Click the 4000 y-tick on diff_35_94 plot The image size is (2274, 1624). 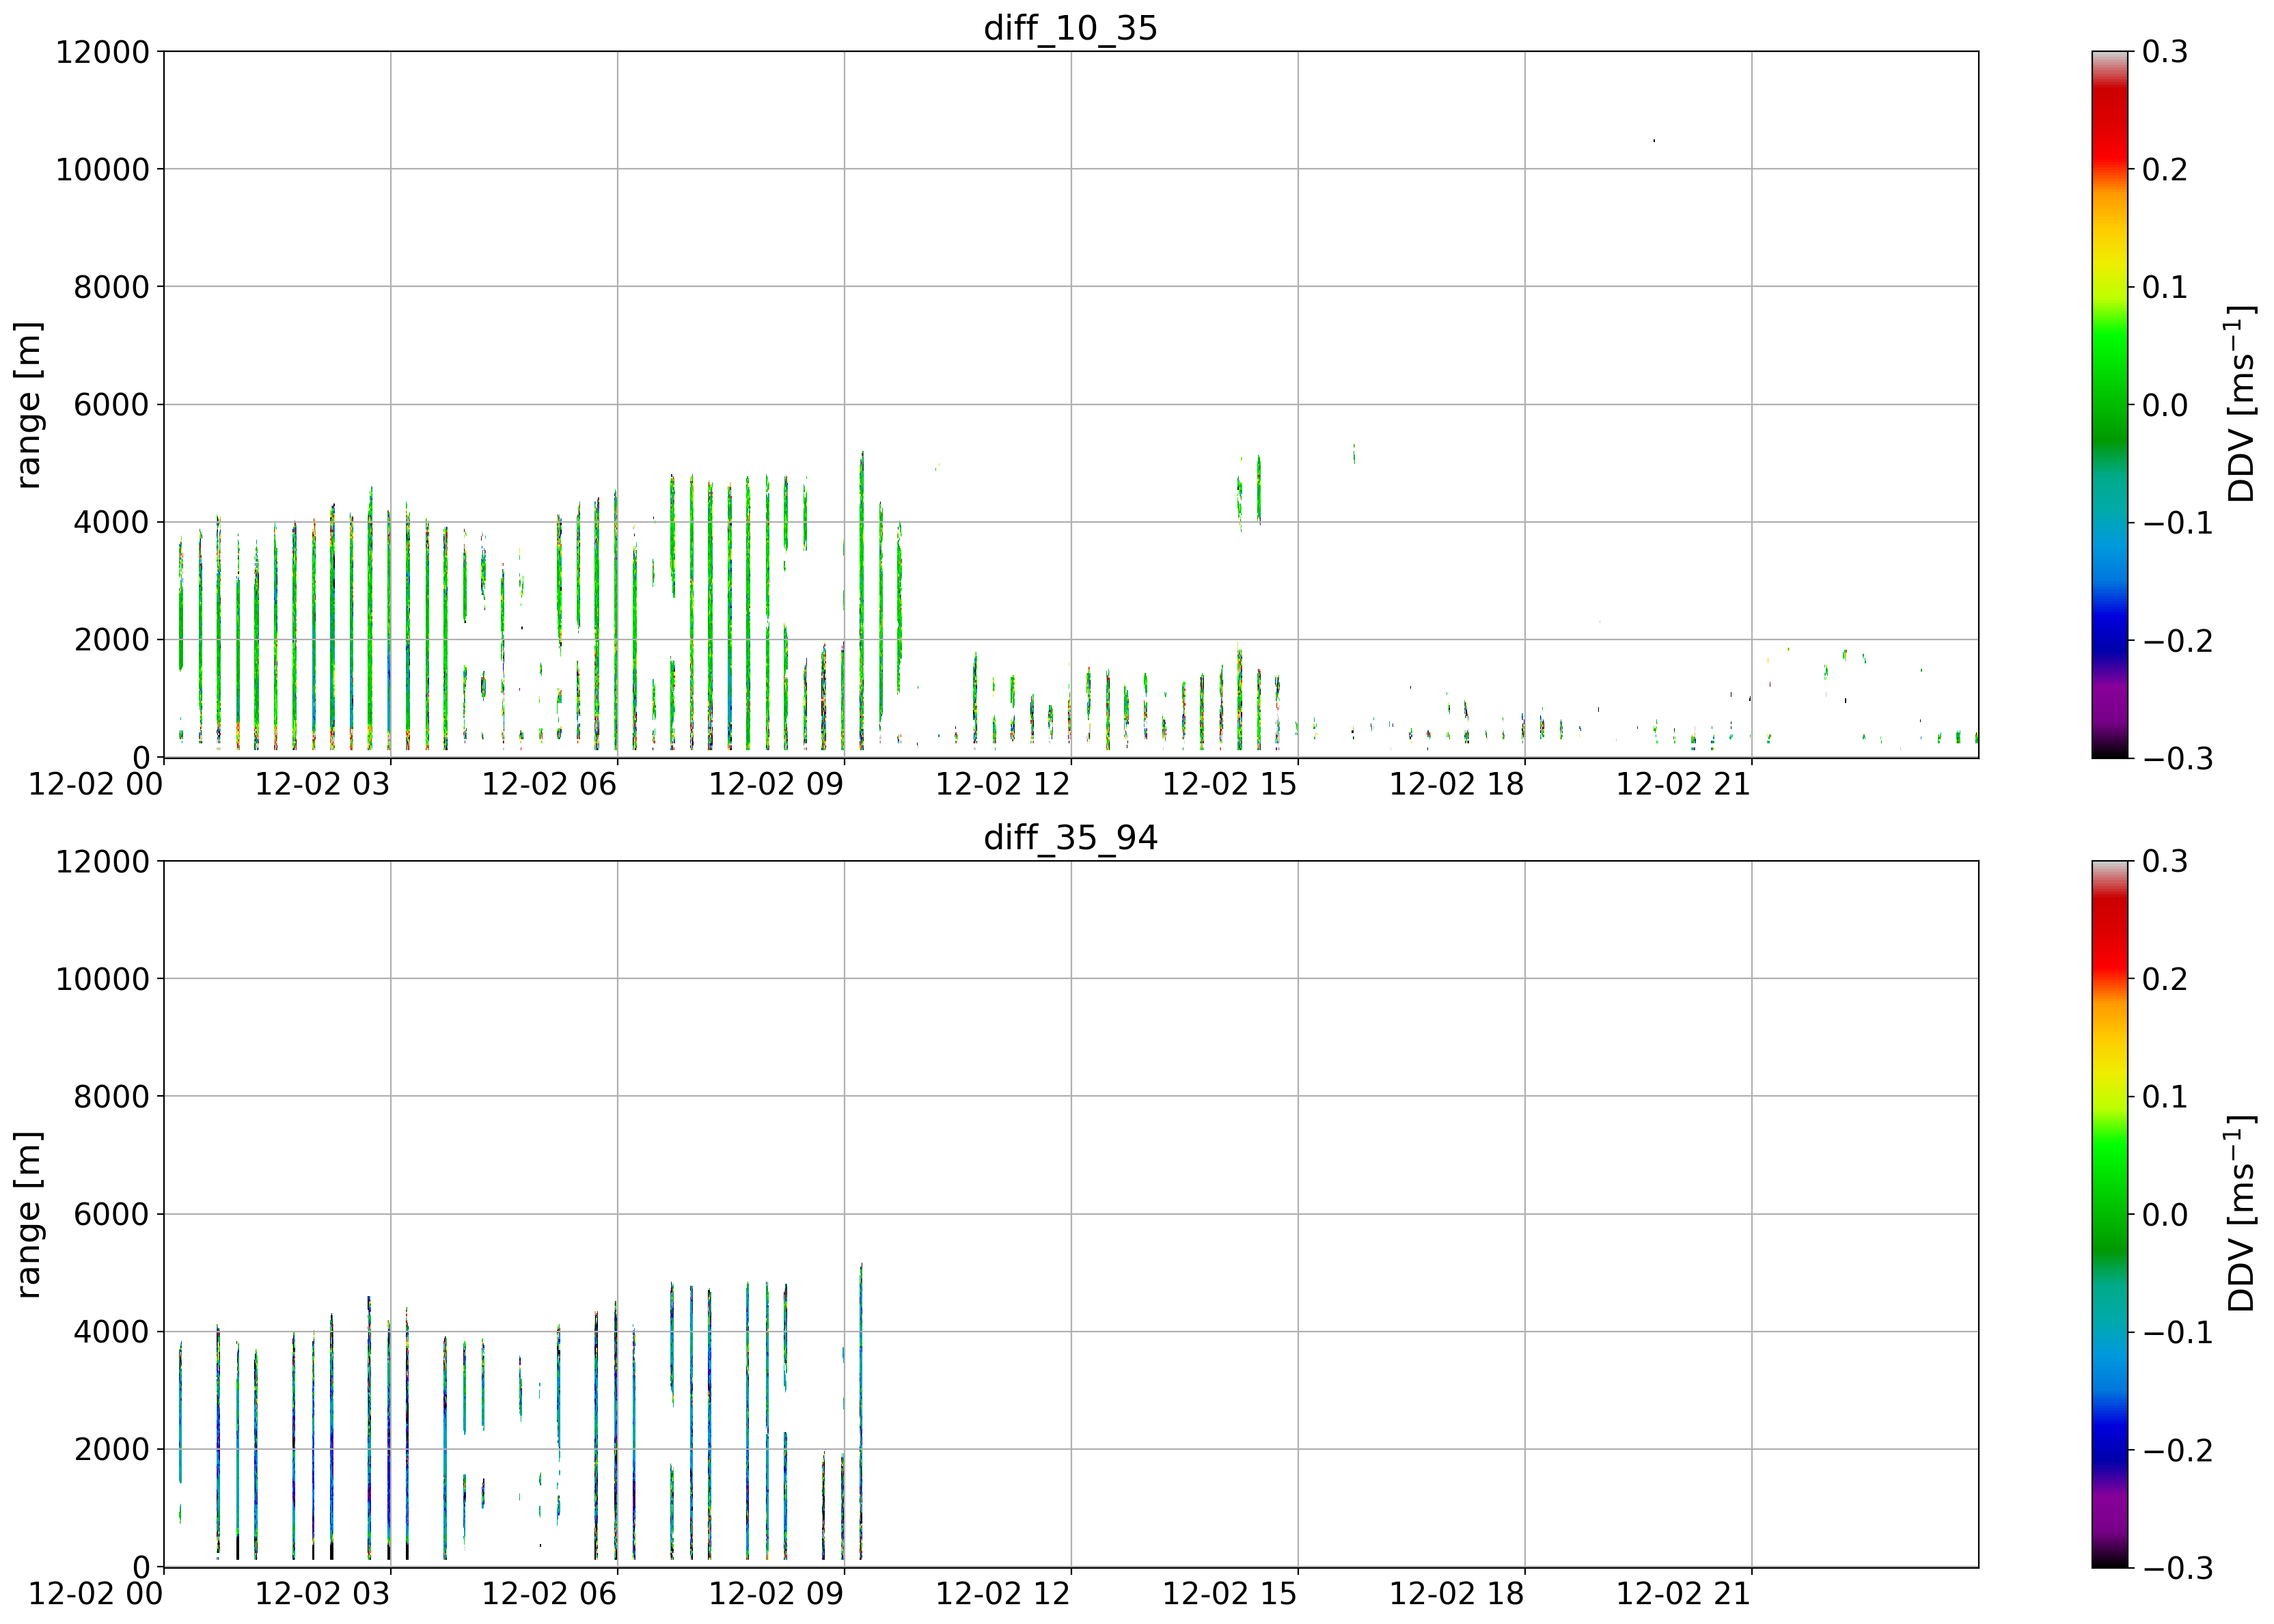[111, 1332]
